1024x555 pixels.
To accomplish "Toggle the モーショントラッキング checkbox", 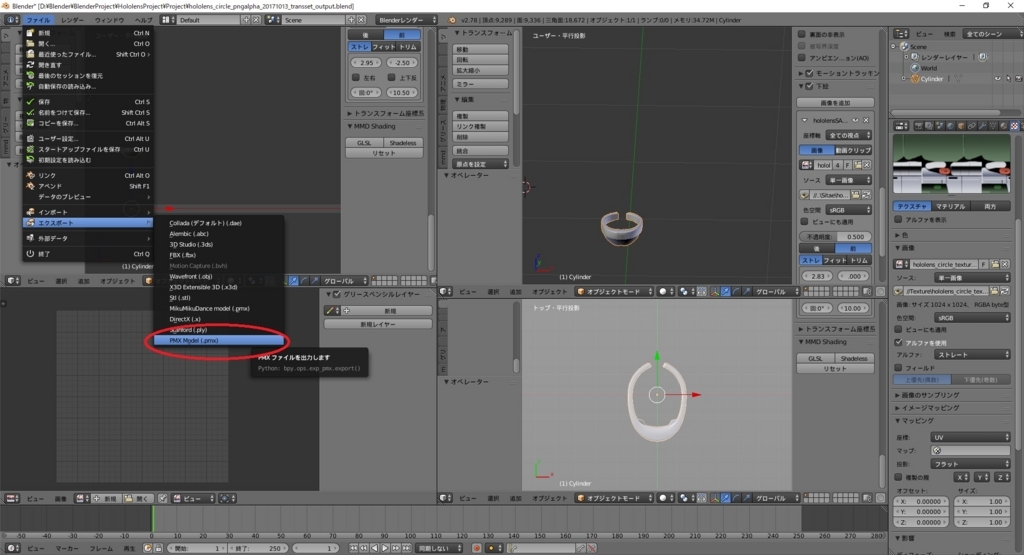I will tap(809, 73).
